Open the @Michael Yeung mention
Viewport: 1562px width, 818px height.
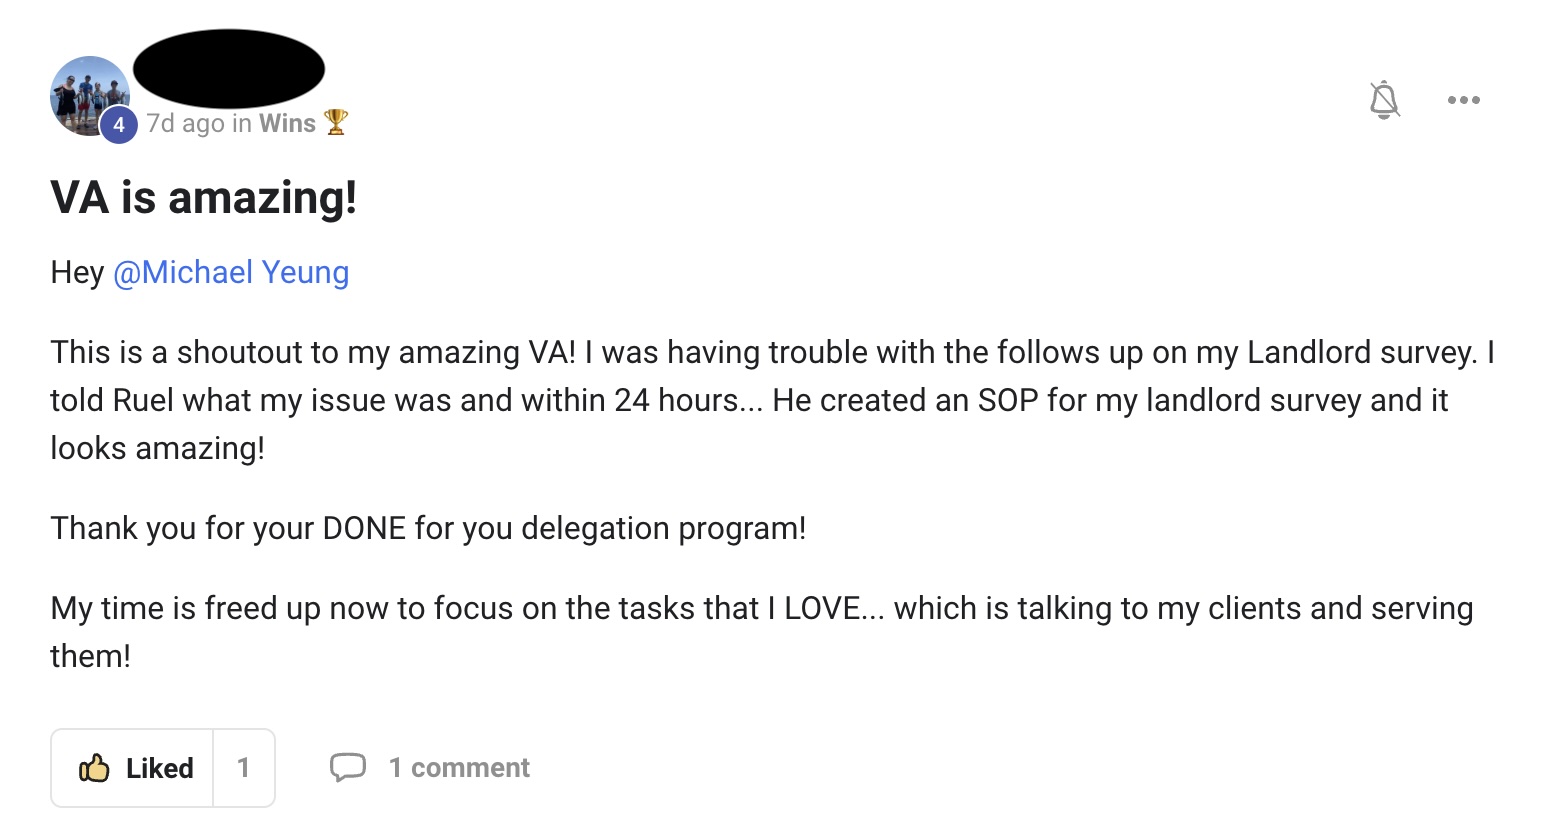point(231,272)
